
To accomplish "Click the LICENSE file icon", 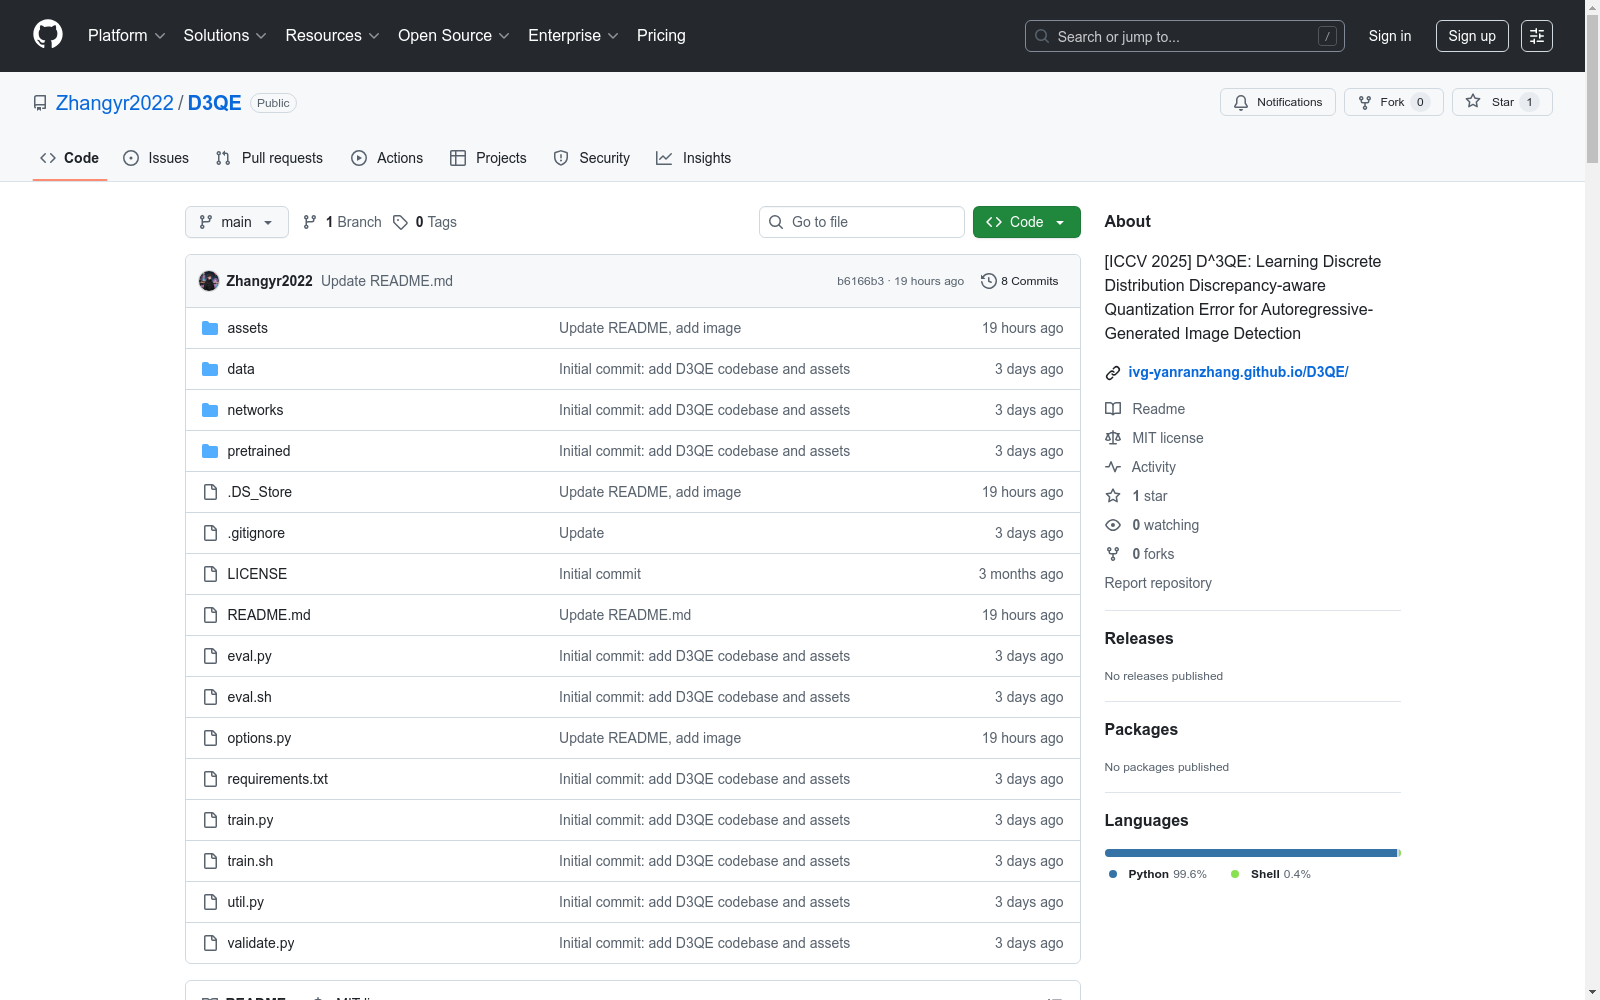I will pos(210,574).
